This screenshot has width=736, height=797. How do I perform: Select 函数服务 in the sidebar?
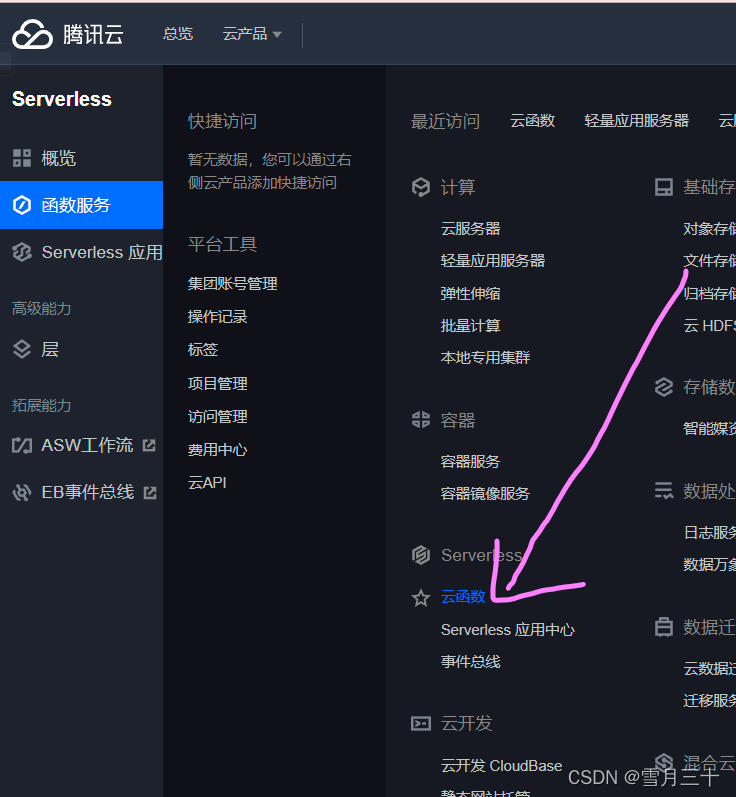click(81, 205)
